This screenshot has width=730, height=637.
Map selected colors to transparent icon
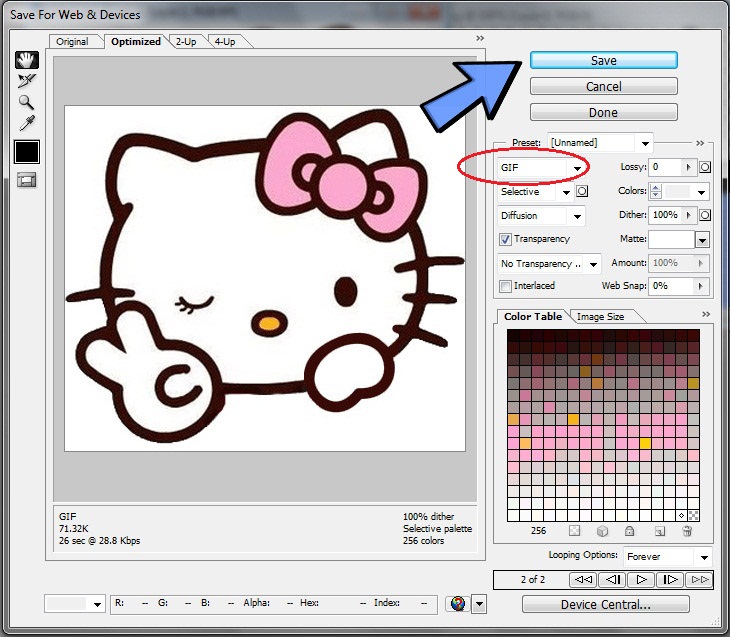pos(575,531)
